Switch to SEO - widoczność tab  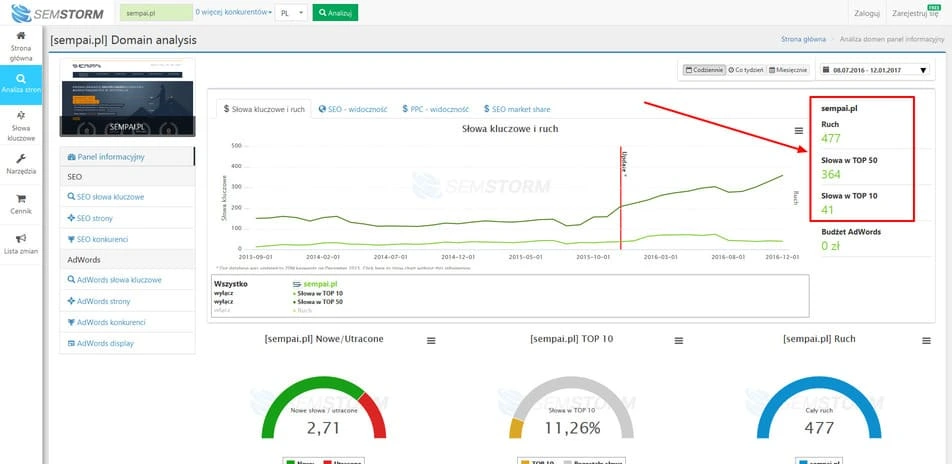352,108
